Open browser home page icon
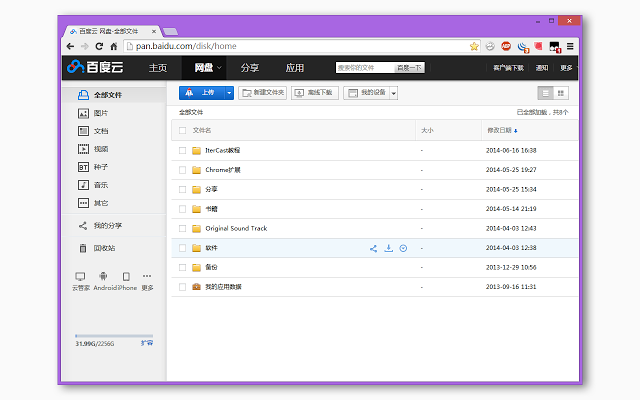This screenshot has width=640, height=400. tap(114, 47)
